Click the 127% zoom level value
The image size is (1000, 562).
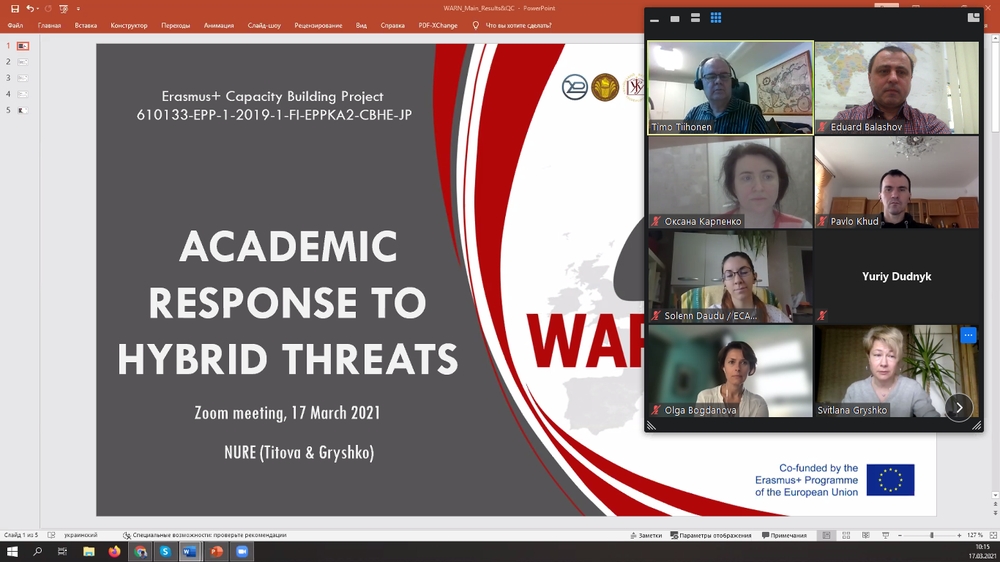pos(974,535)
